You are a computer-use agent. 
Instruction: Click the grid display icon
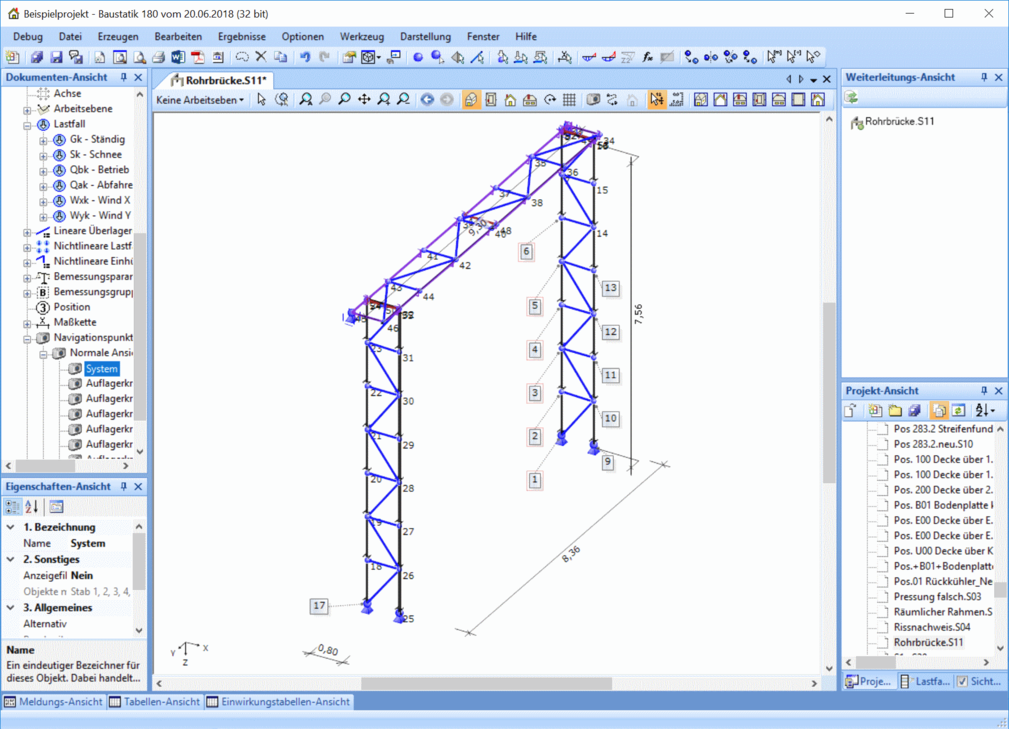tap(569, 100)
